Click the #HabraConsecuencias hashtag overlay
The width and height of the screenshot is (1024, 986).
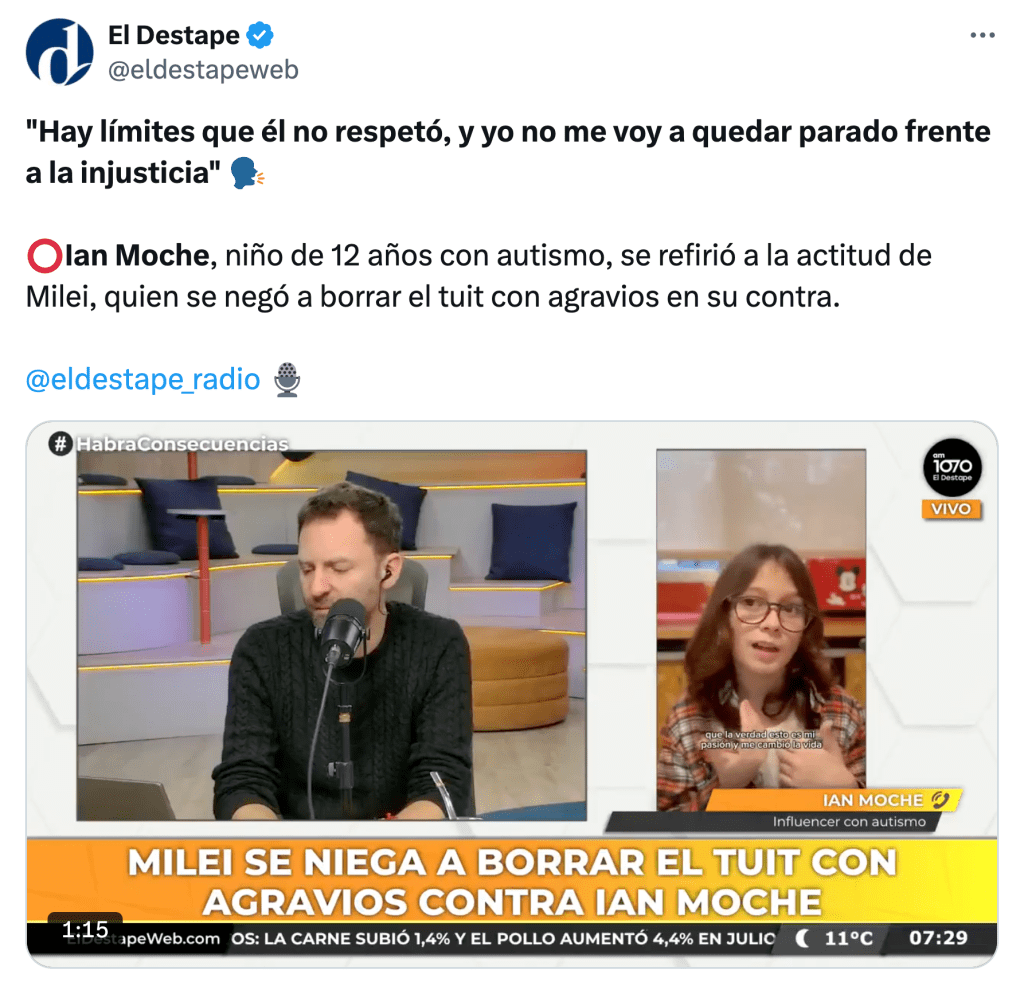[168, 444]
